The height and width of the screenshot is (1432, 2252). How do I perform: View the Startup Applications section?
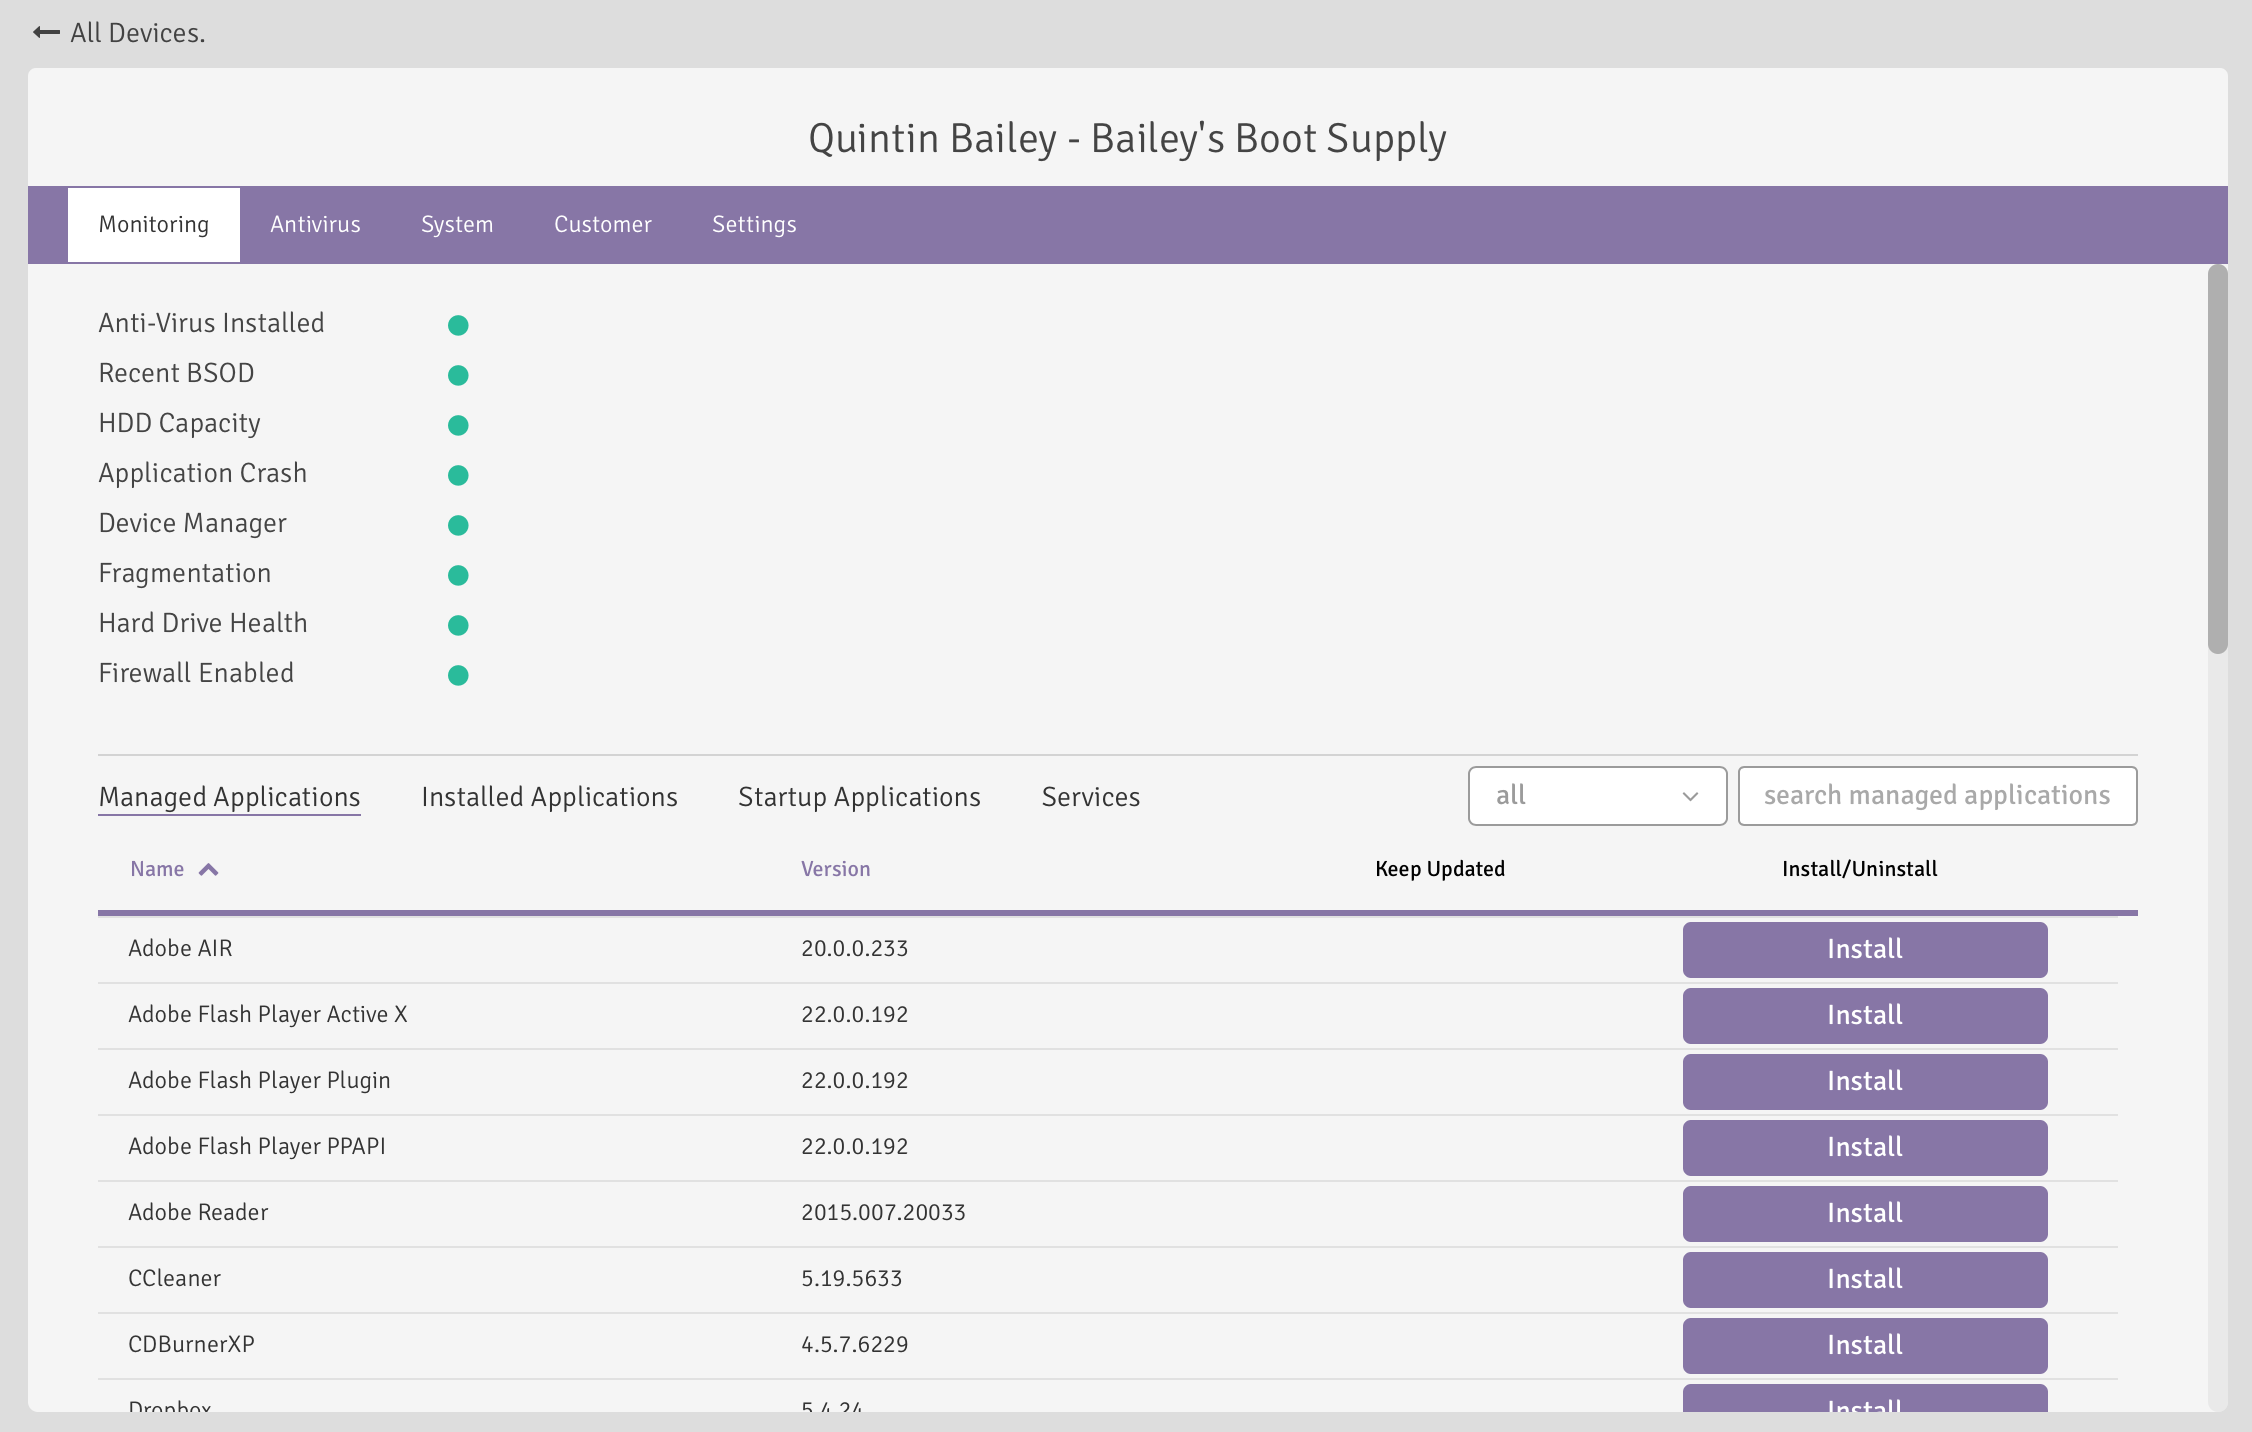(859, 797)
